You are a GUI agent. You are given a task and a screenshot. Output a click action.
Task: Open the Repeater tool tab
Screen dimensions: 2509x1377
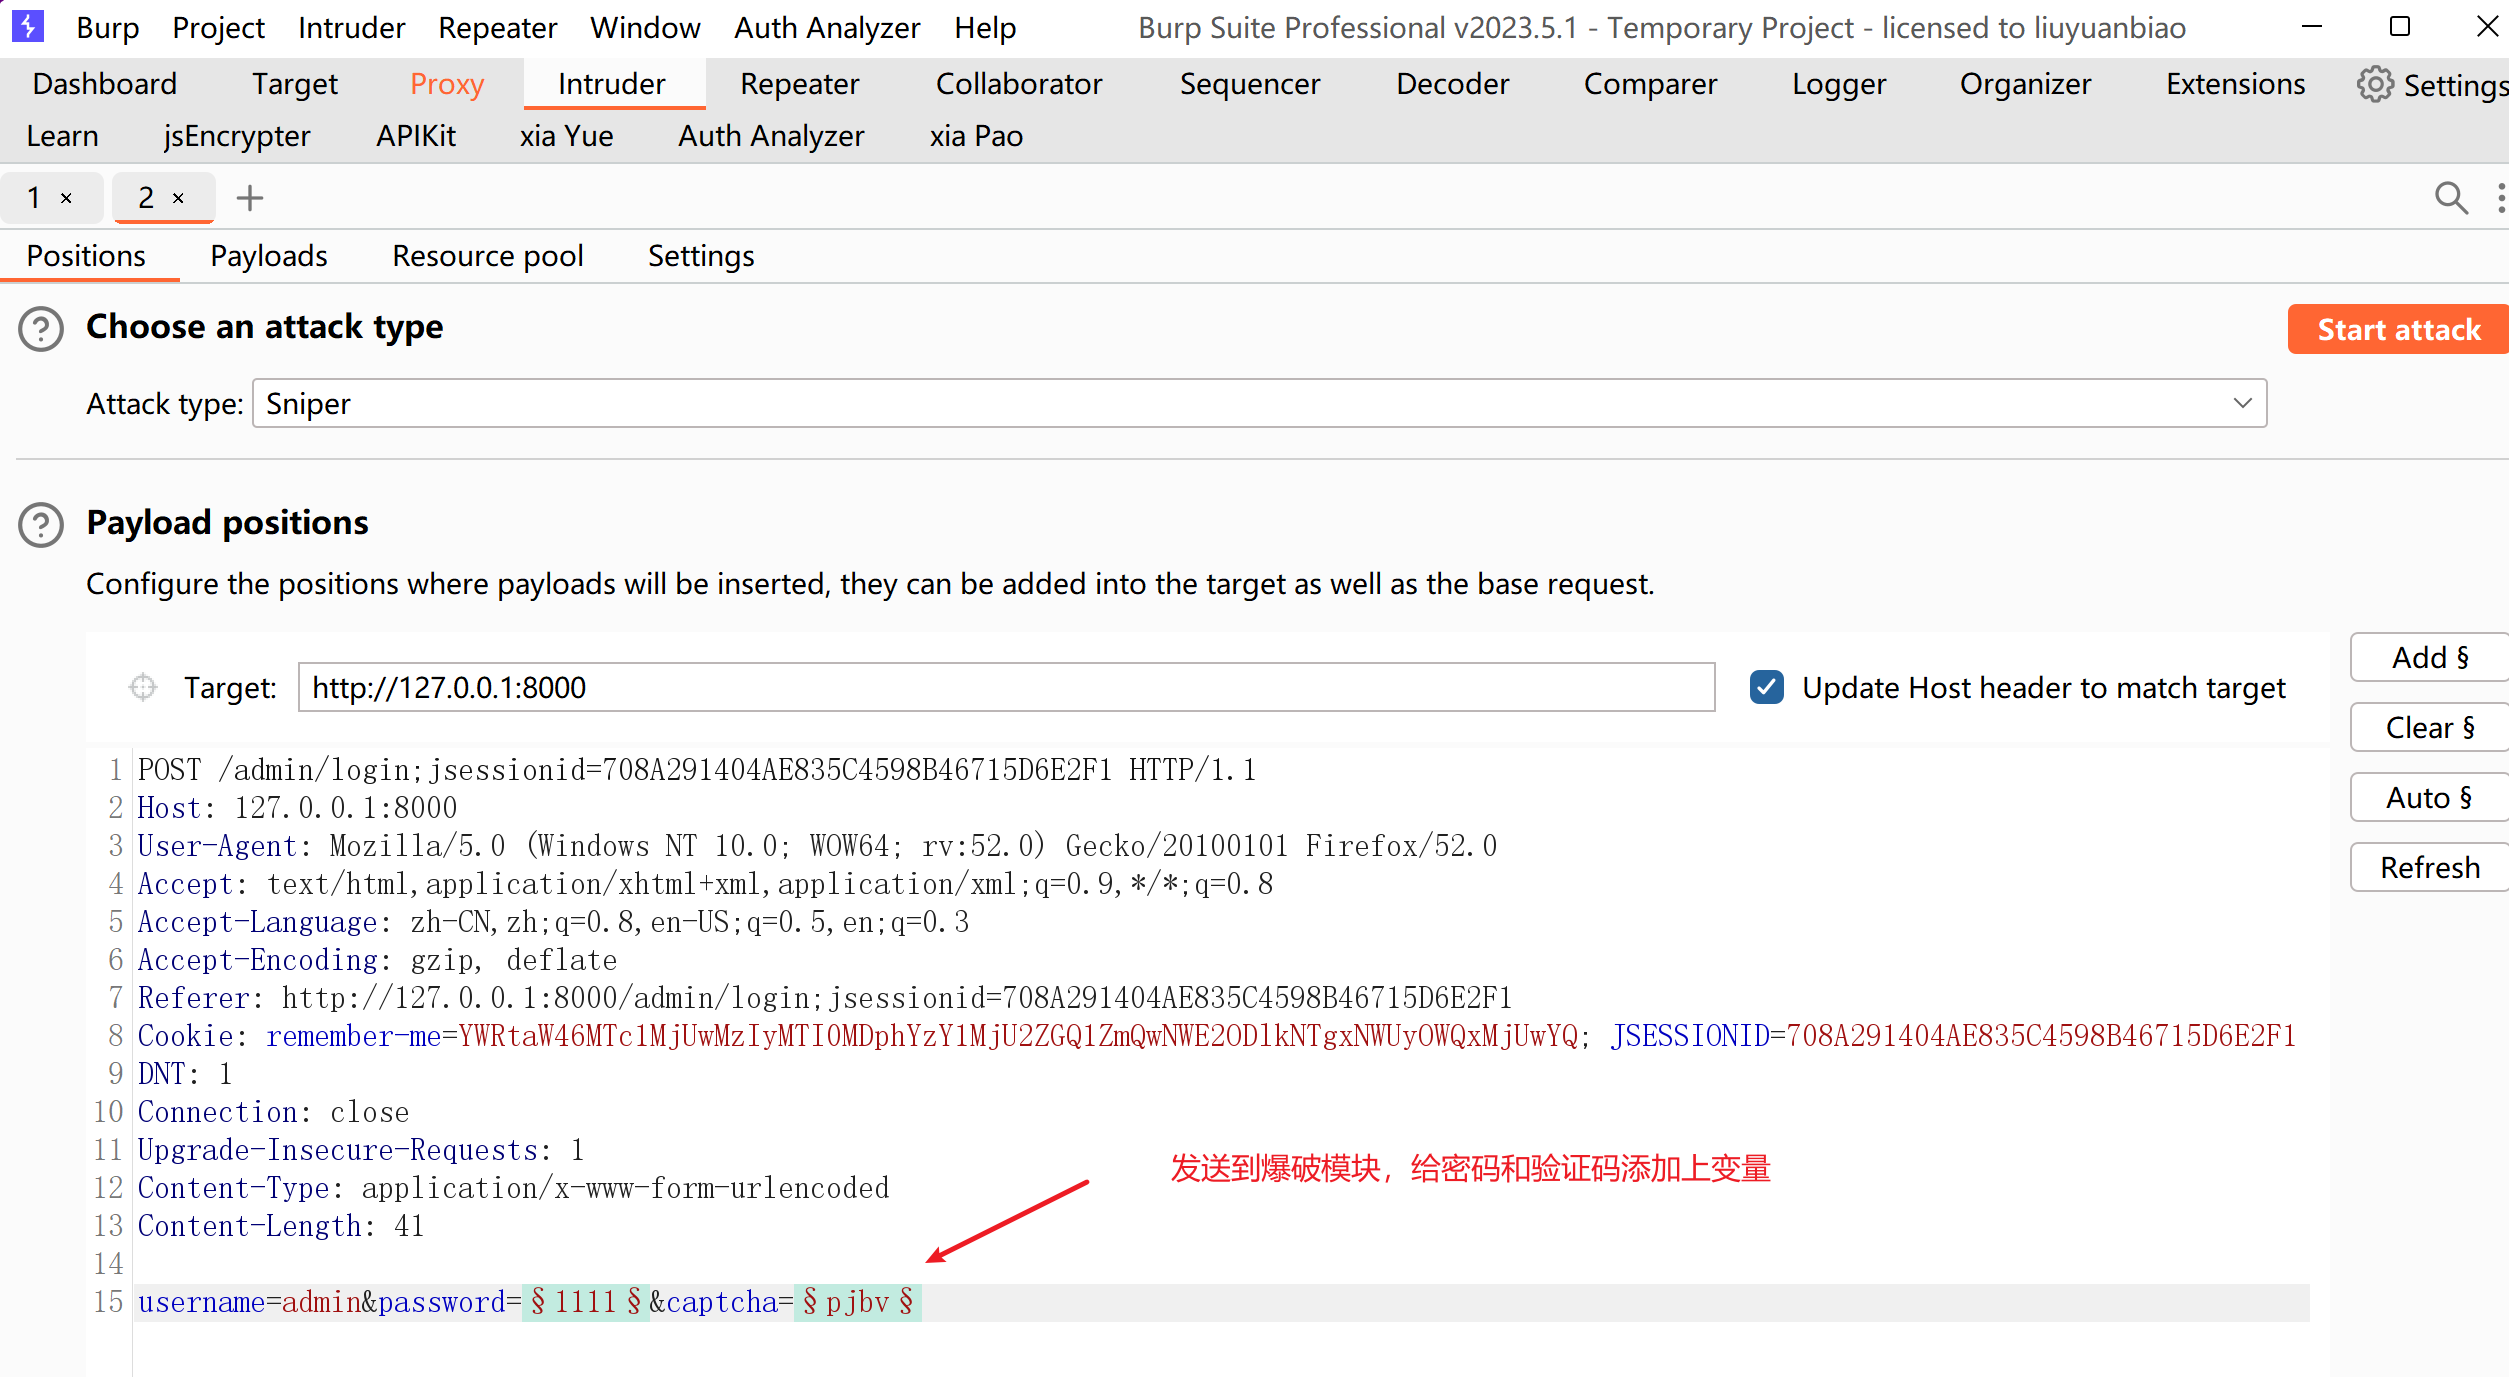pyautogui.click(x=798, y=84)
